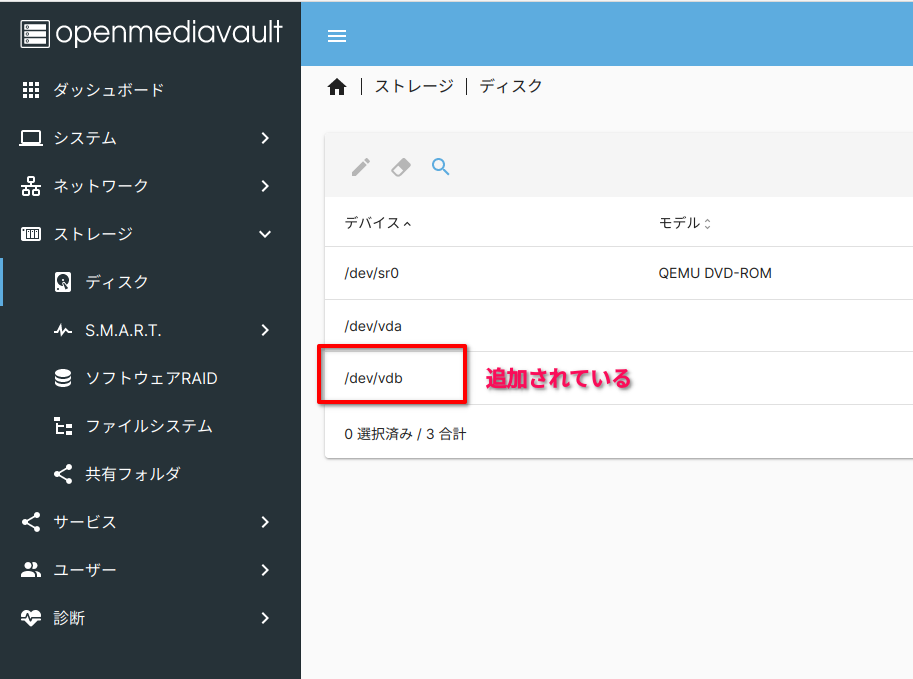Click the ディスク hard drive icon
913x679 pixels.
pyautogui.click(x=63, y=282)
